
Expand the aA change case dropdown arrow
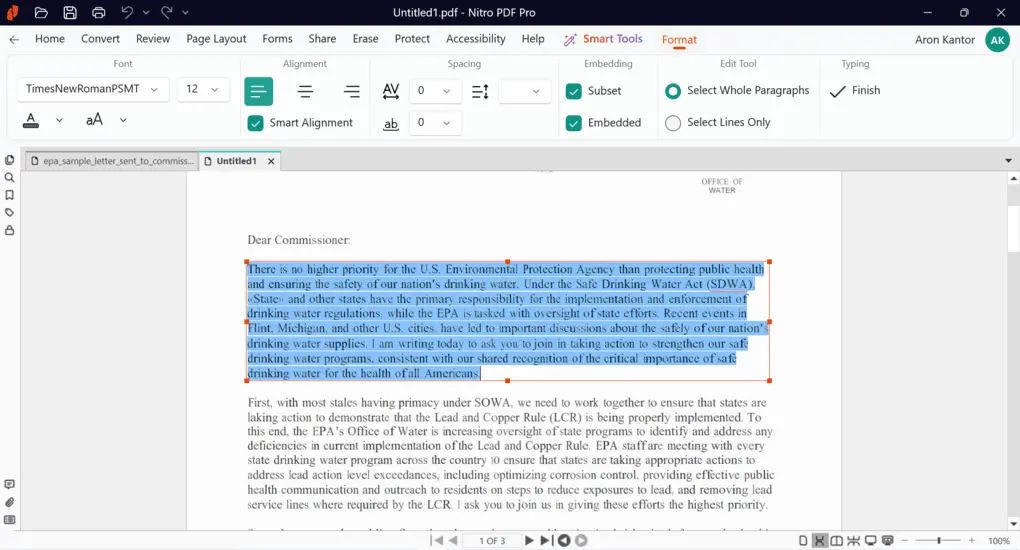point(123,120)
